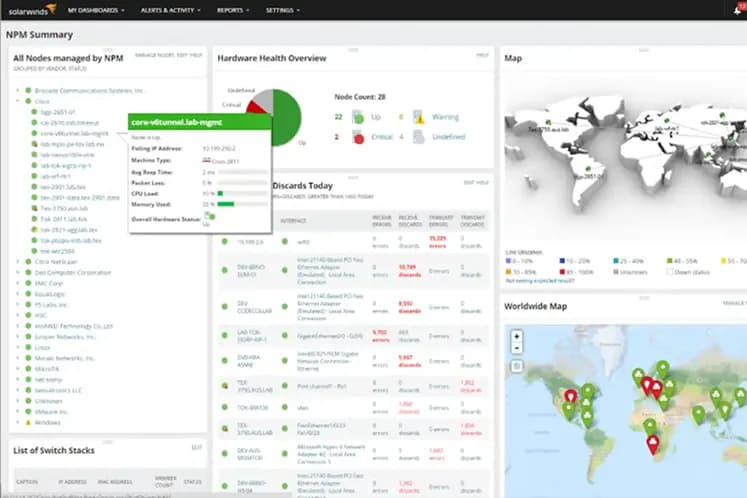The width and height of the screenshot is (747, 498).
Task: Select the HUAWEI Technology Co. vendor
Action: coord(74,326)
